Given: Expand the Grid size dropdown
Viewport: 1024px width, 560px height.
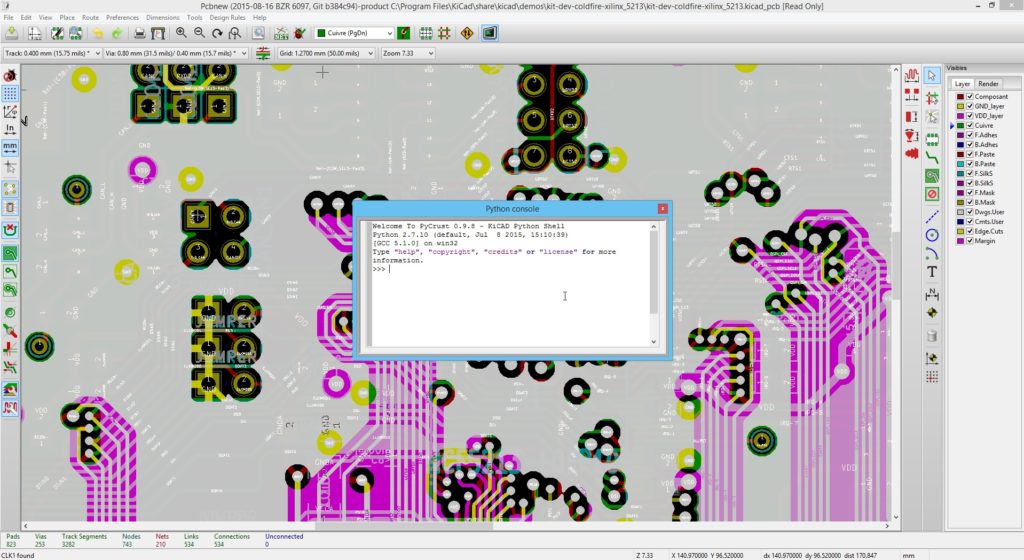Looking at the screenshot, I should pyautogui.click(x=324, y=53).
